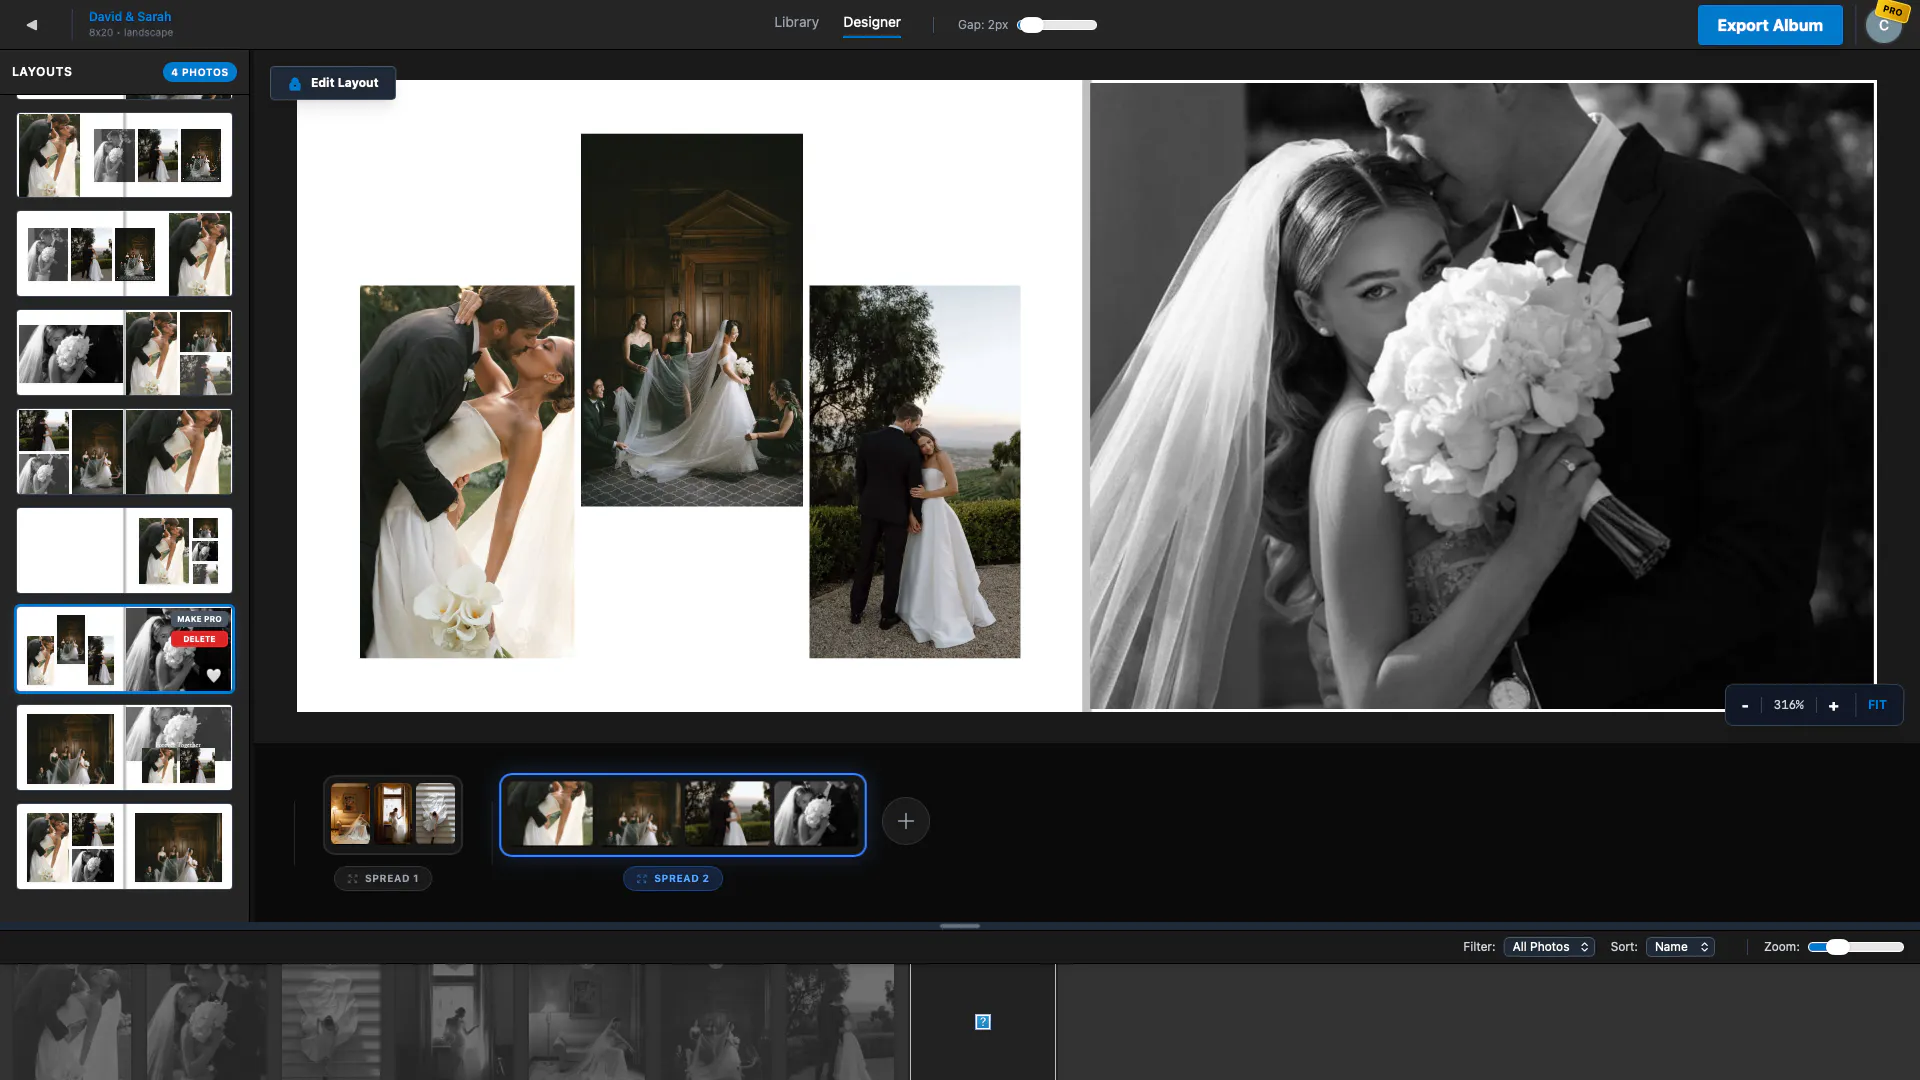
Task: Click the Export Album button
Action: point(1769,25)
